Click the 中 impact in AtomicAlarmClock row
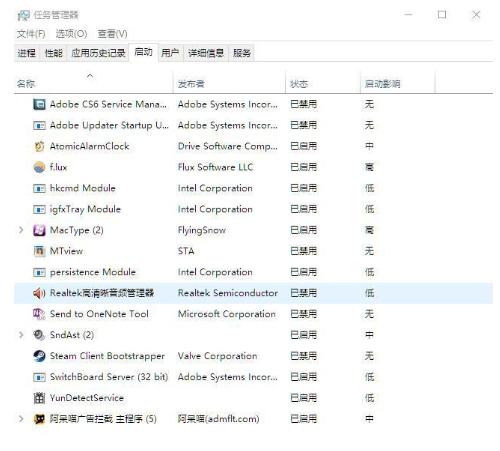Viewport: 500px width, 451px height. coord(369,146)
